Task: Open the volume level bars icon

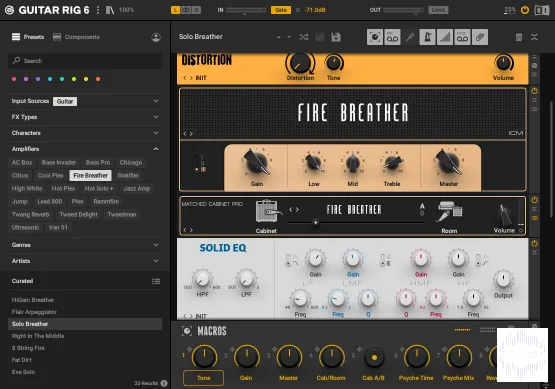Action: click(445, 37)
